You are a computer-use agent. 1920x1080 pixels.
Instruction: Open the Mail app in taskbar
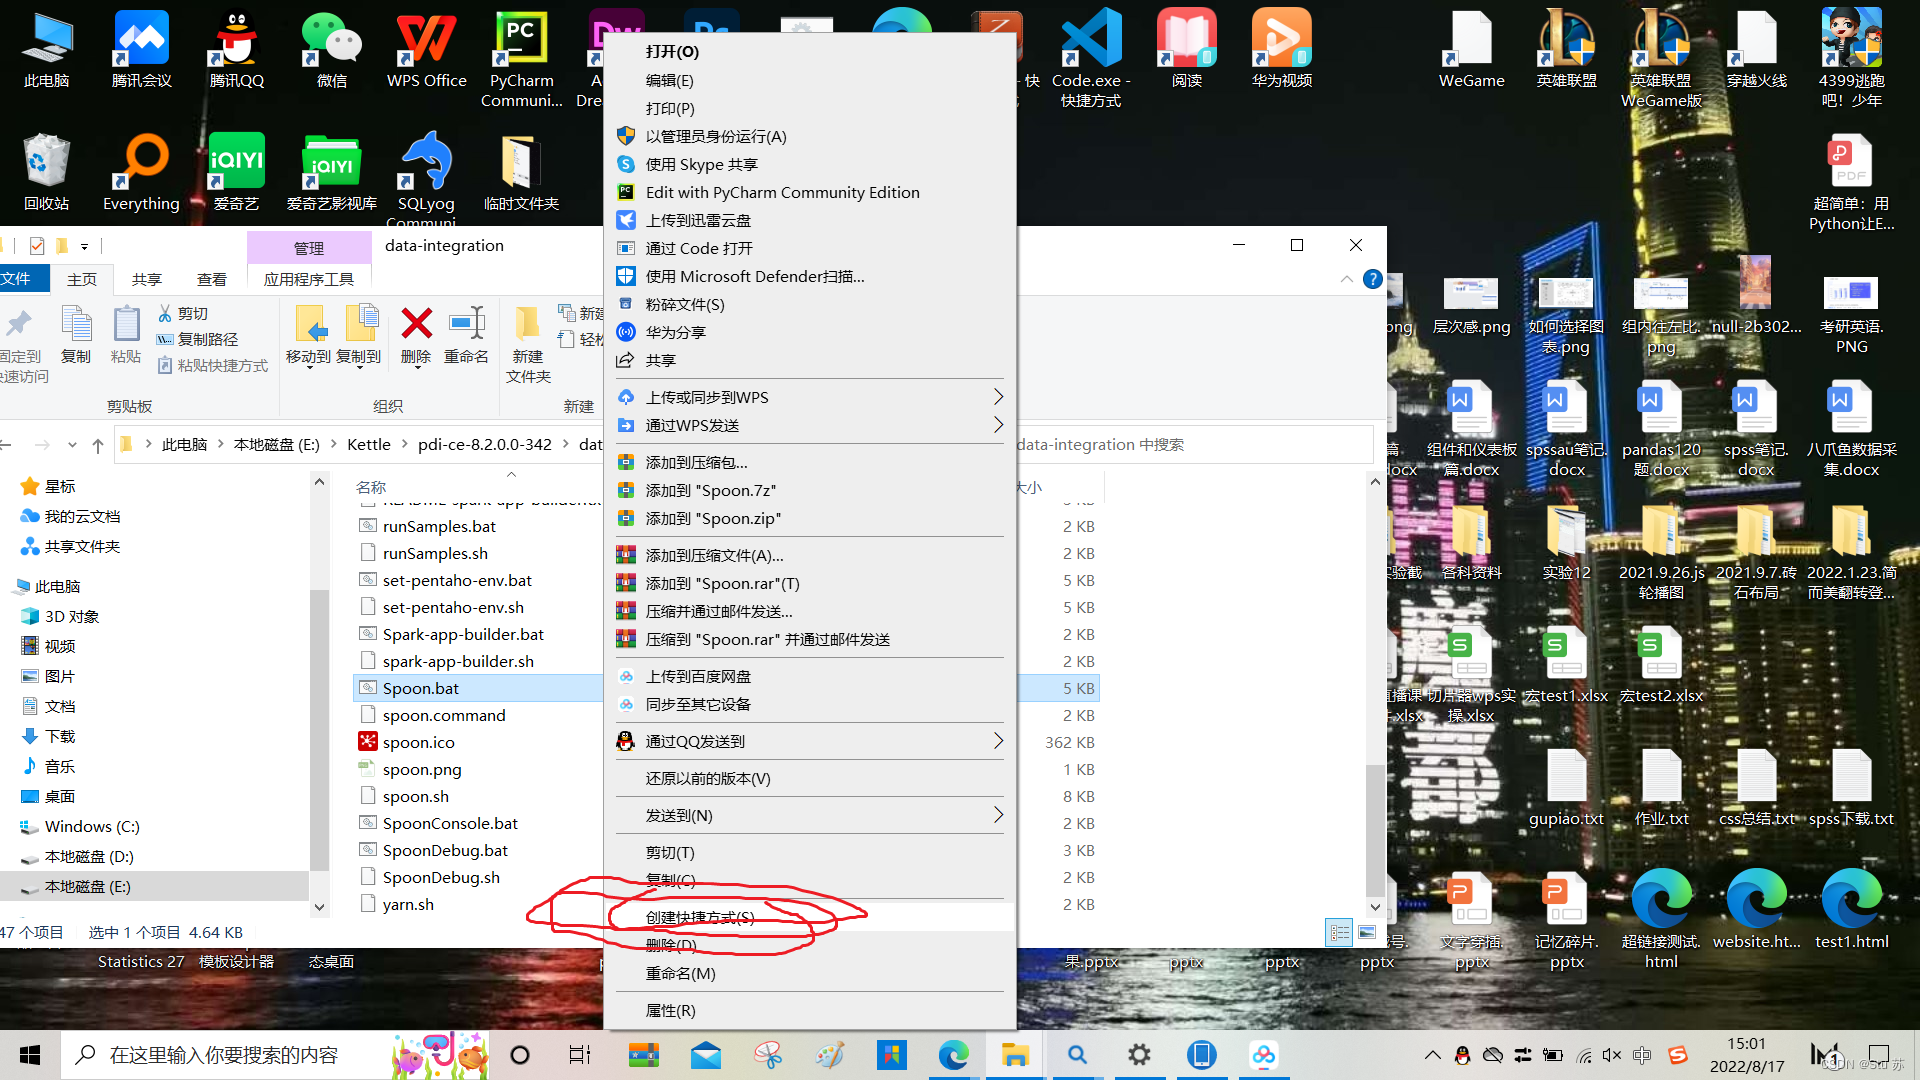point(706,1055)
